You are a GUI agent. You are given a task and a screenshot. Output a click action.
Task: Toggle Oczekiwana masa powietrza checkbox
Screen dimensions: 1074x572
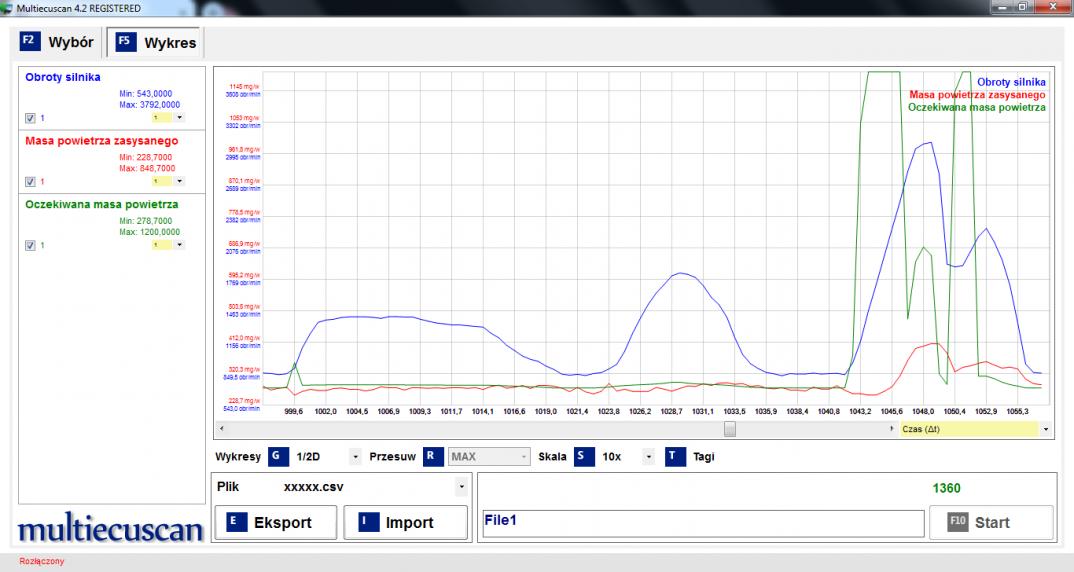30,245
